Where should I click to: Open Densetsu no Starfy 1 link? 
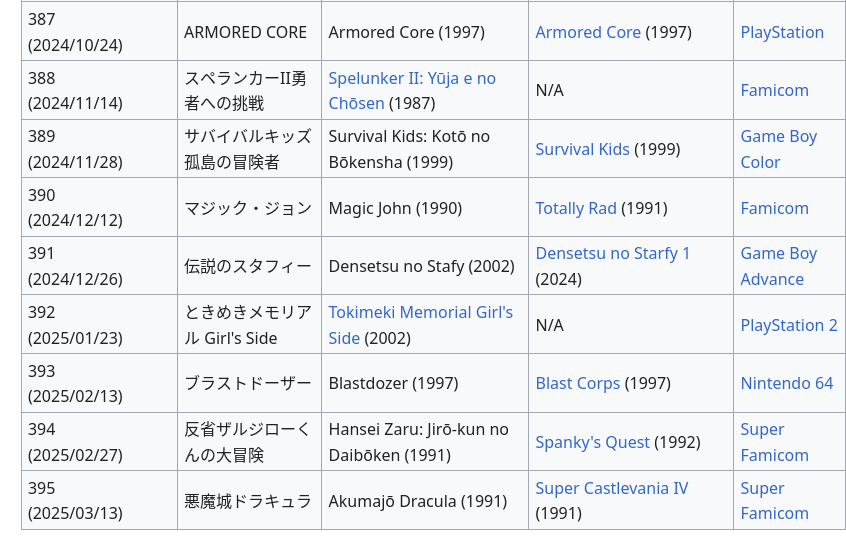tap(612, 254)
